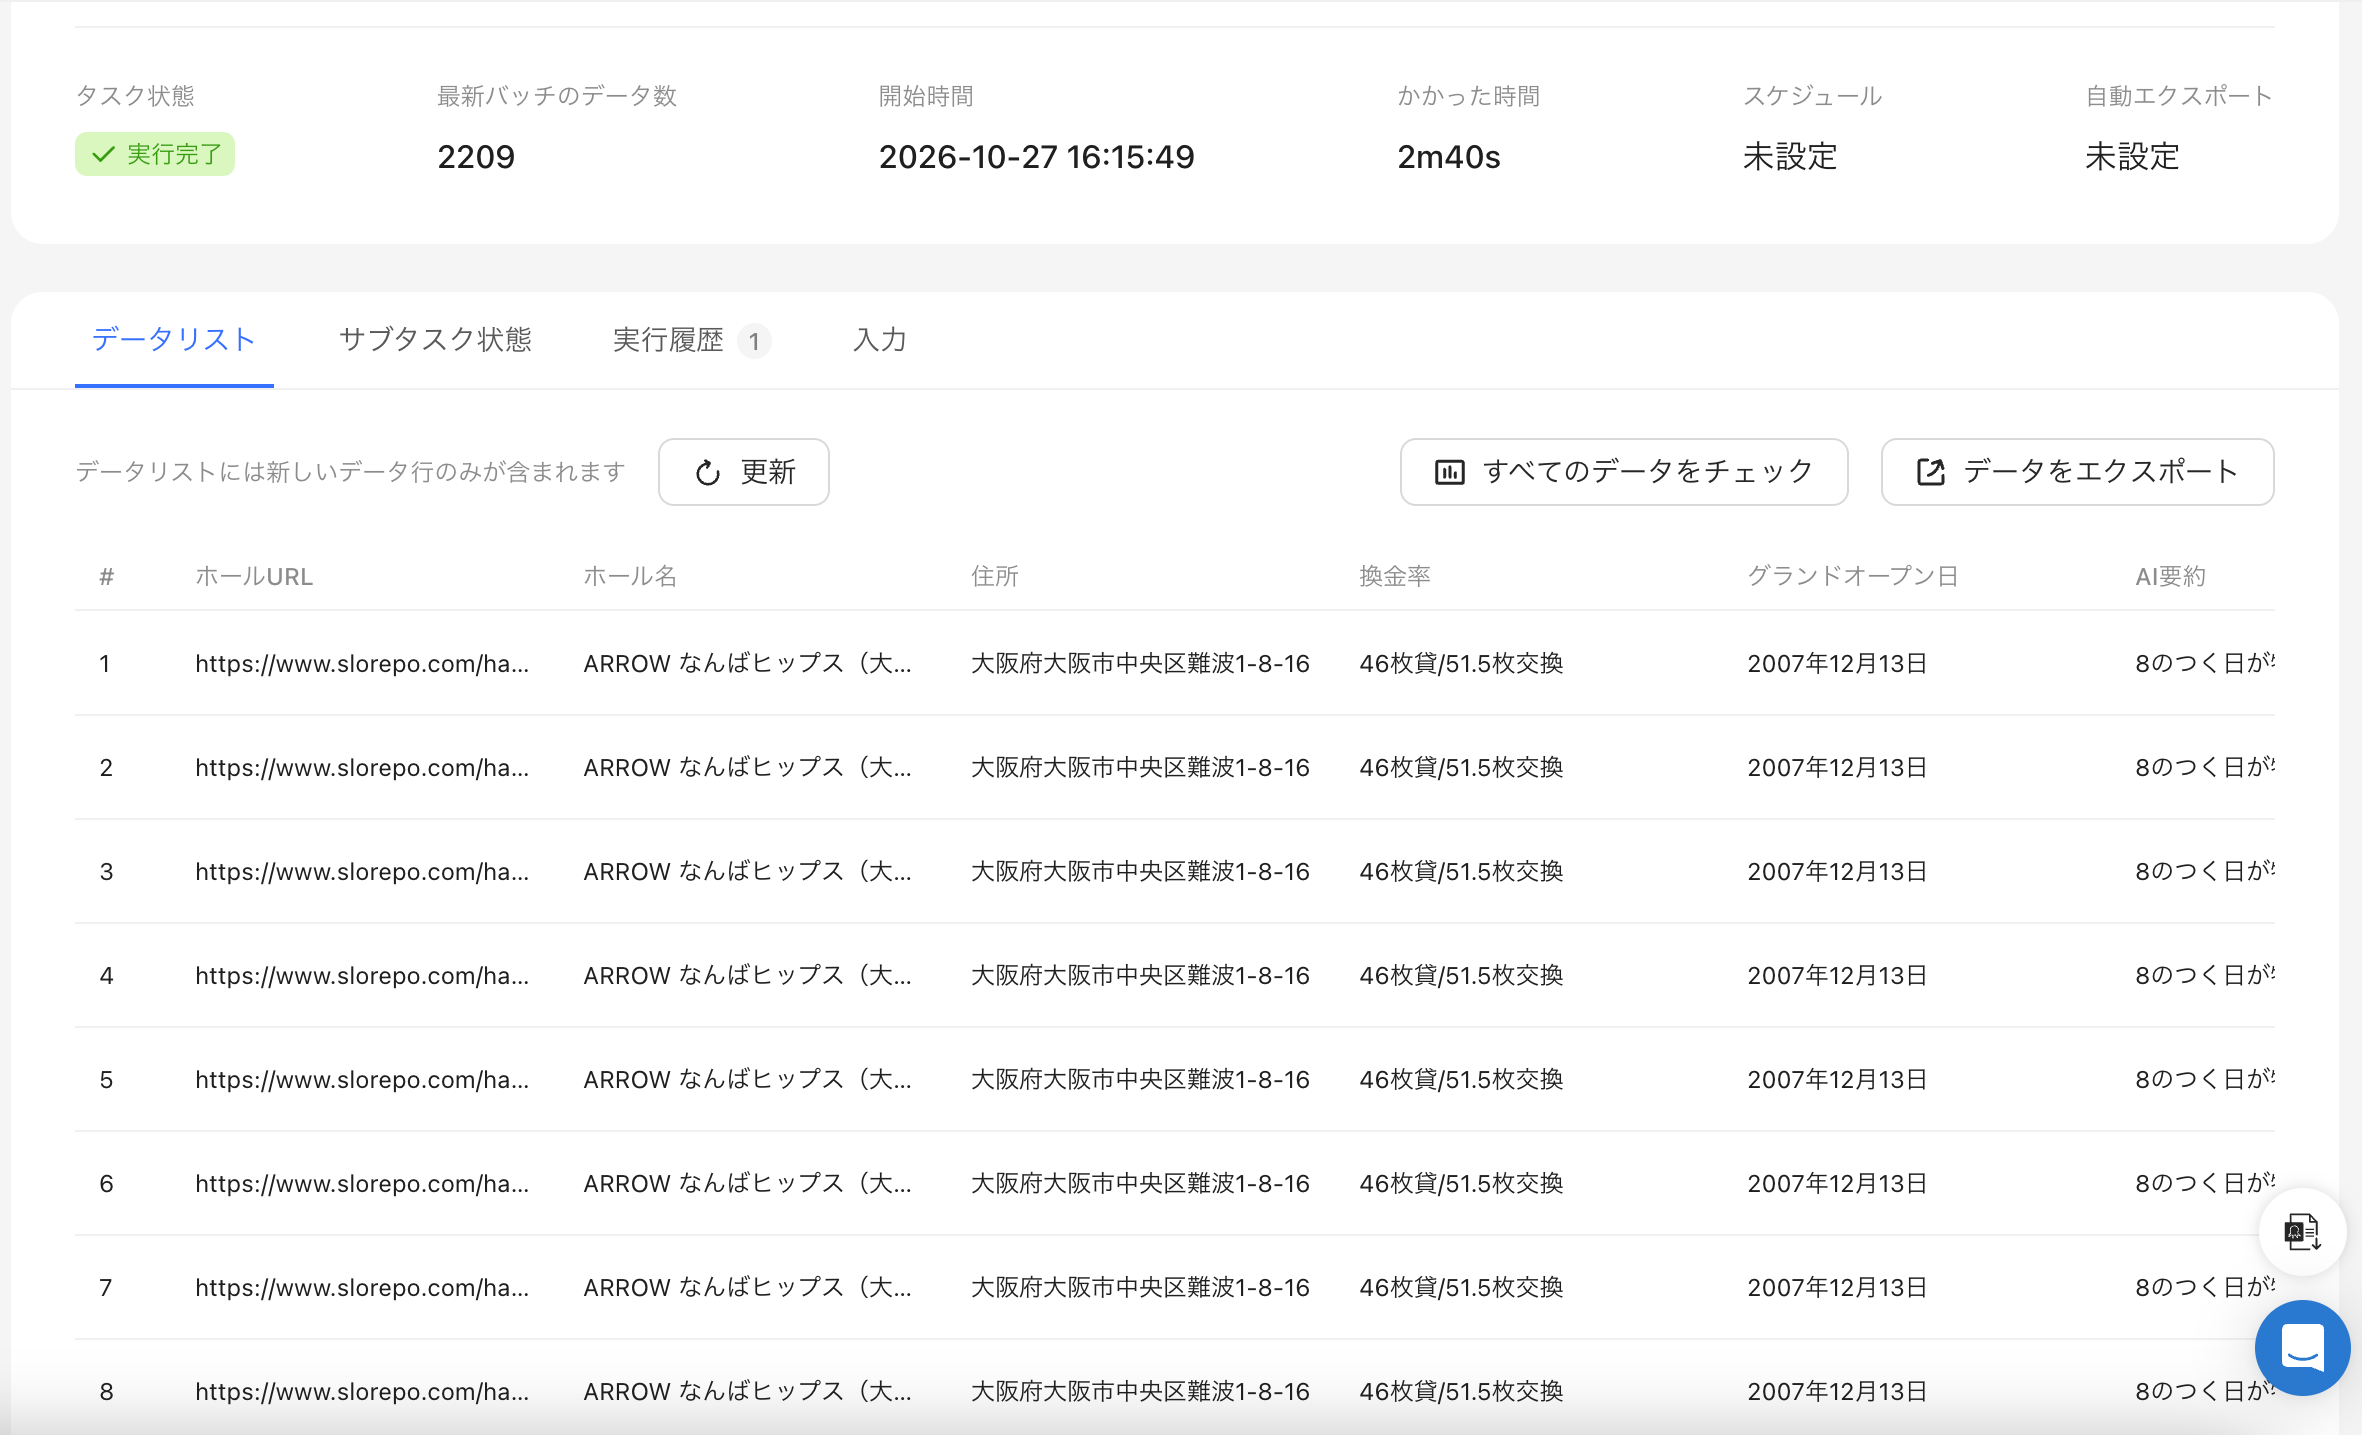Screen dimensions: 2362x1435
Task: Click the 実行完了 status badge
Action: 155,154
